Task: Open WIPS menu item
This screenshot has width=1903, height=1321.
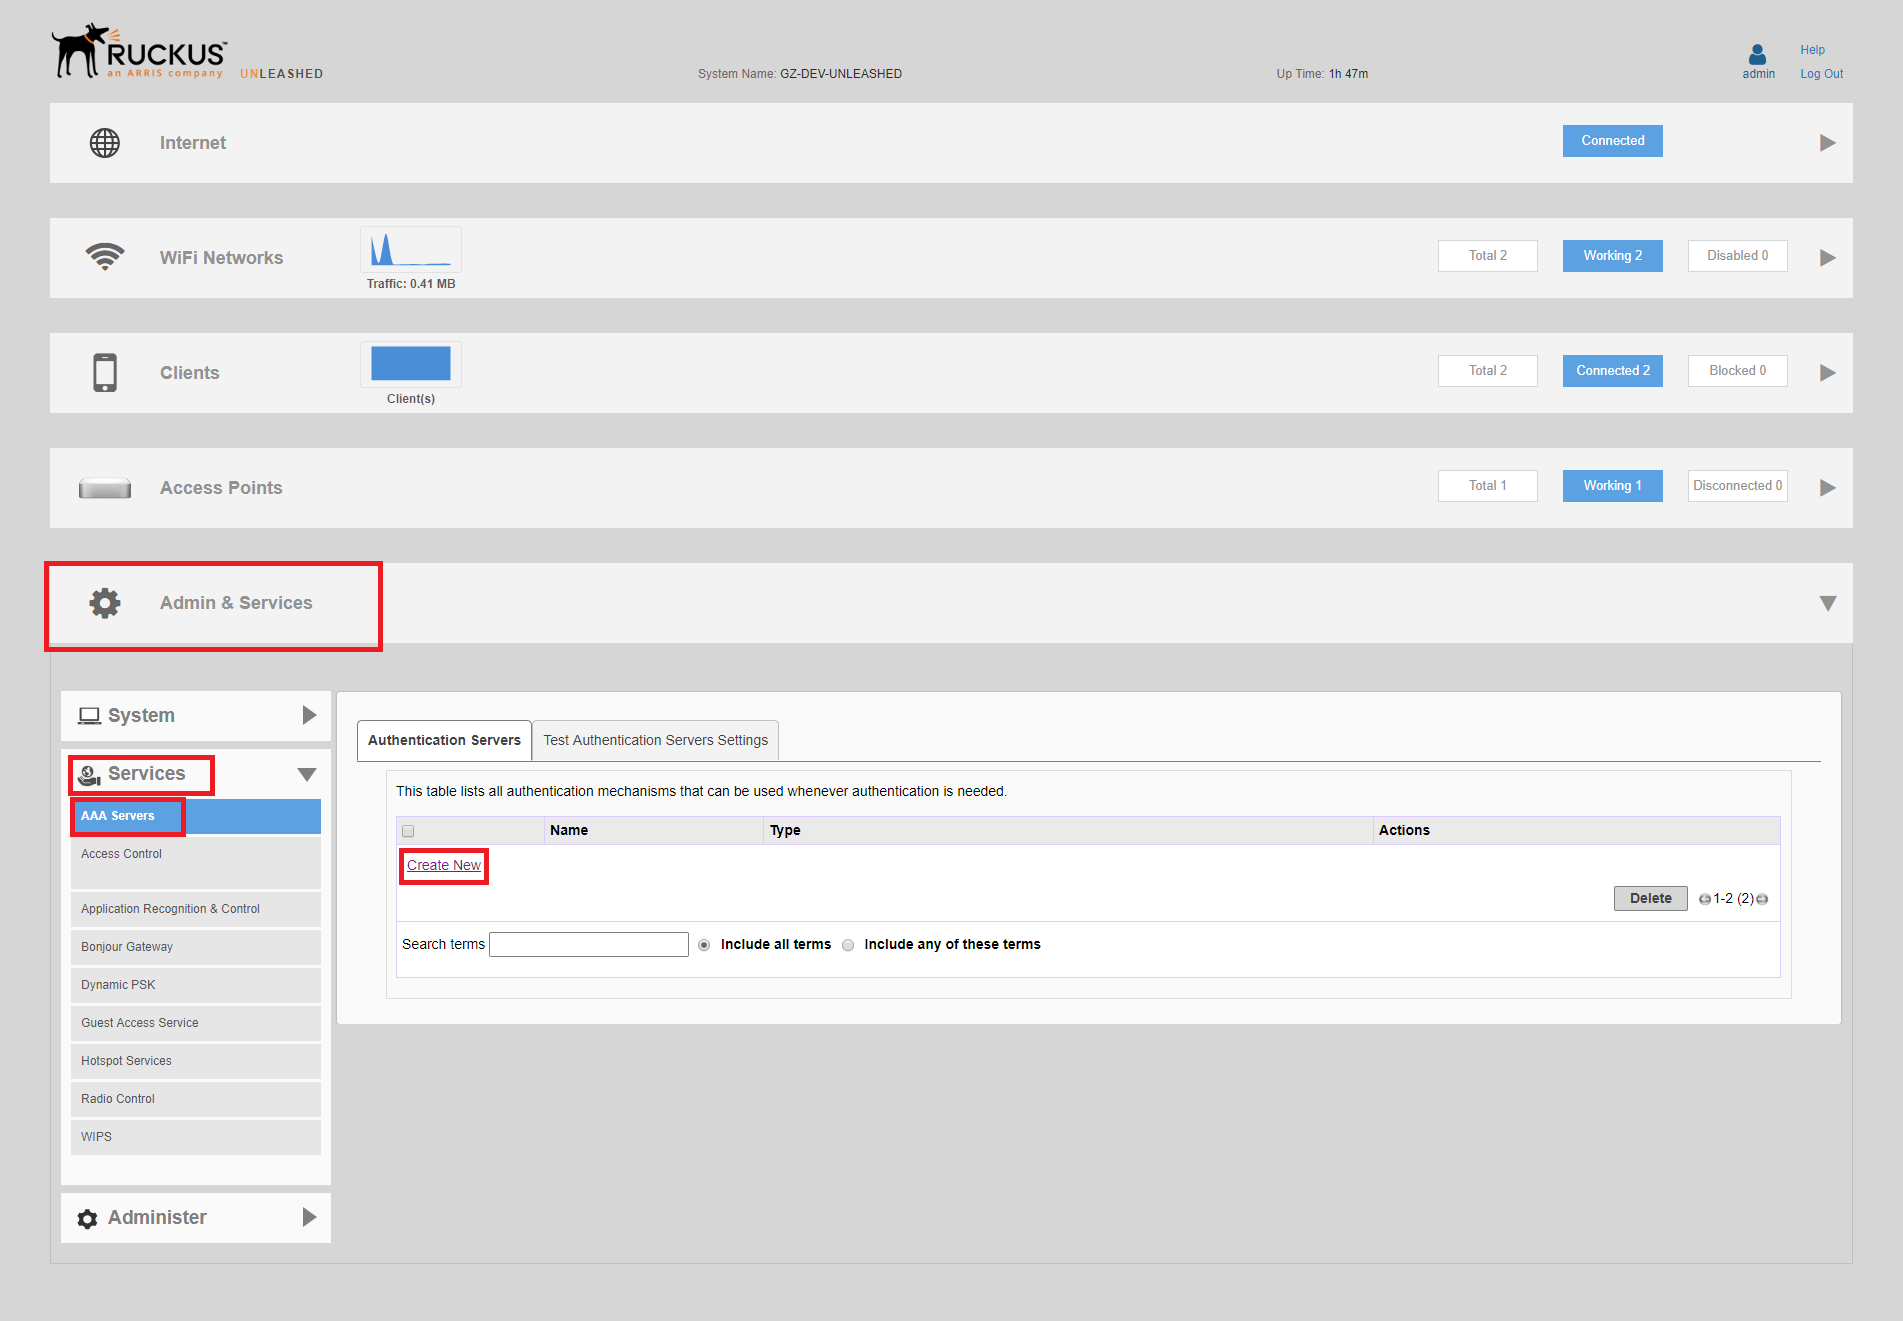Action: (196, 1137)
